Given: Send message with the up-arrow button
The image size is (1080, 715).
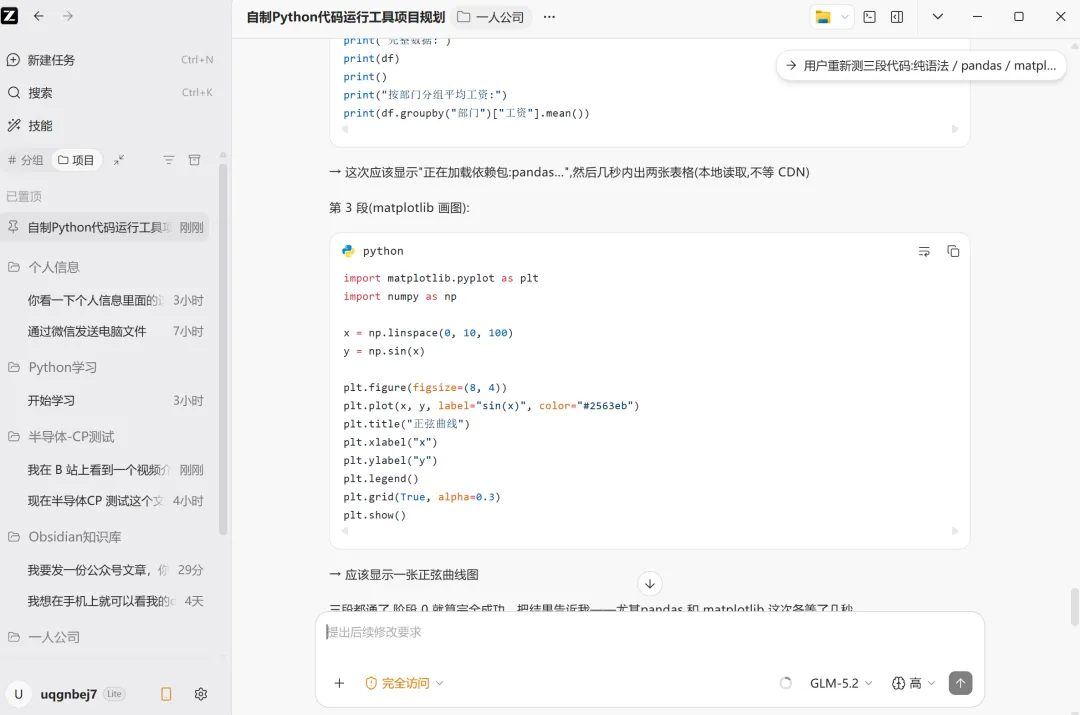Looking at the screenshot, I should 960,683.
